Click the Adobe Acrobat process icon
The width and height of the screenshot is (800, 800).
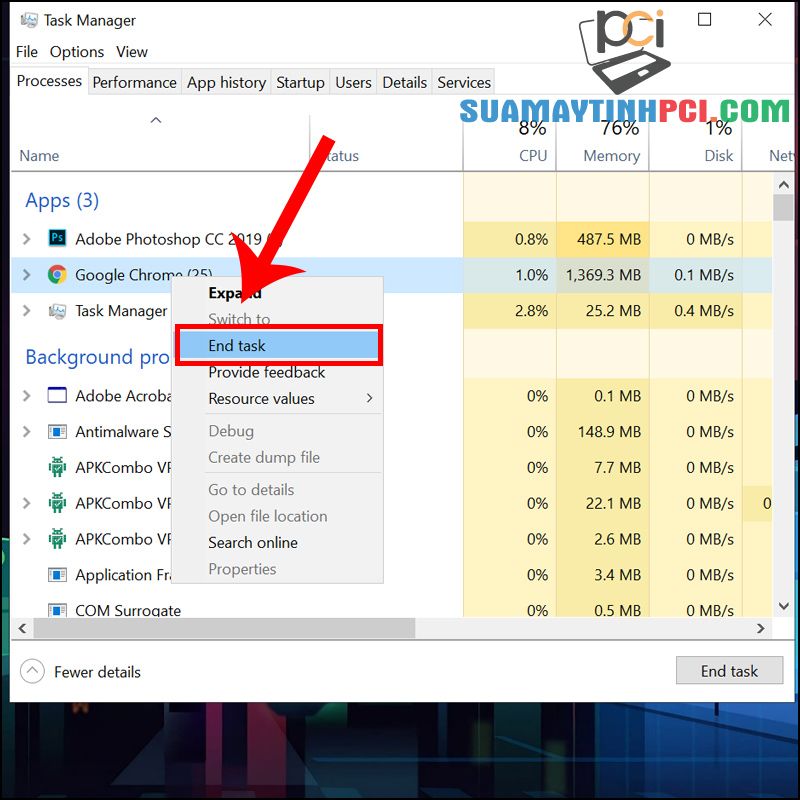coord(56,395)
